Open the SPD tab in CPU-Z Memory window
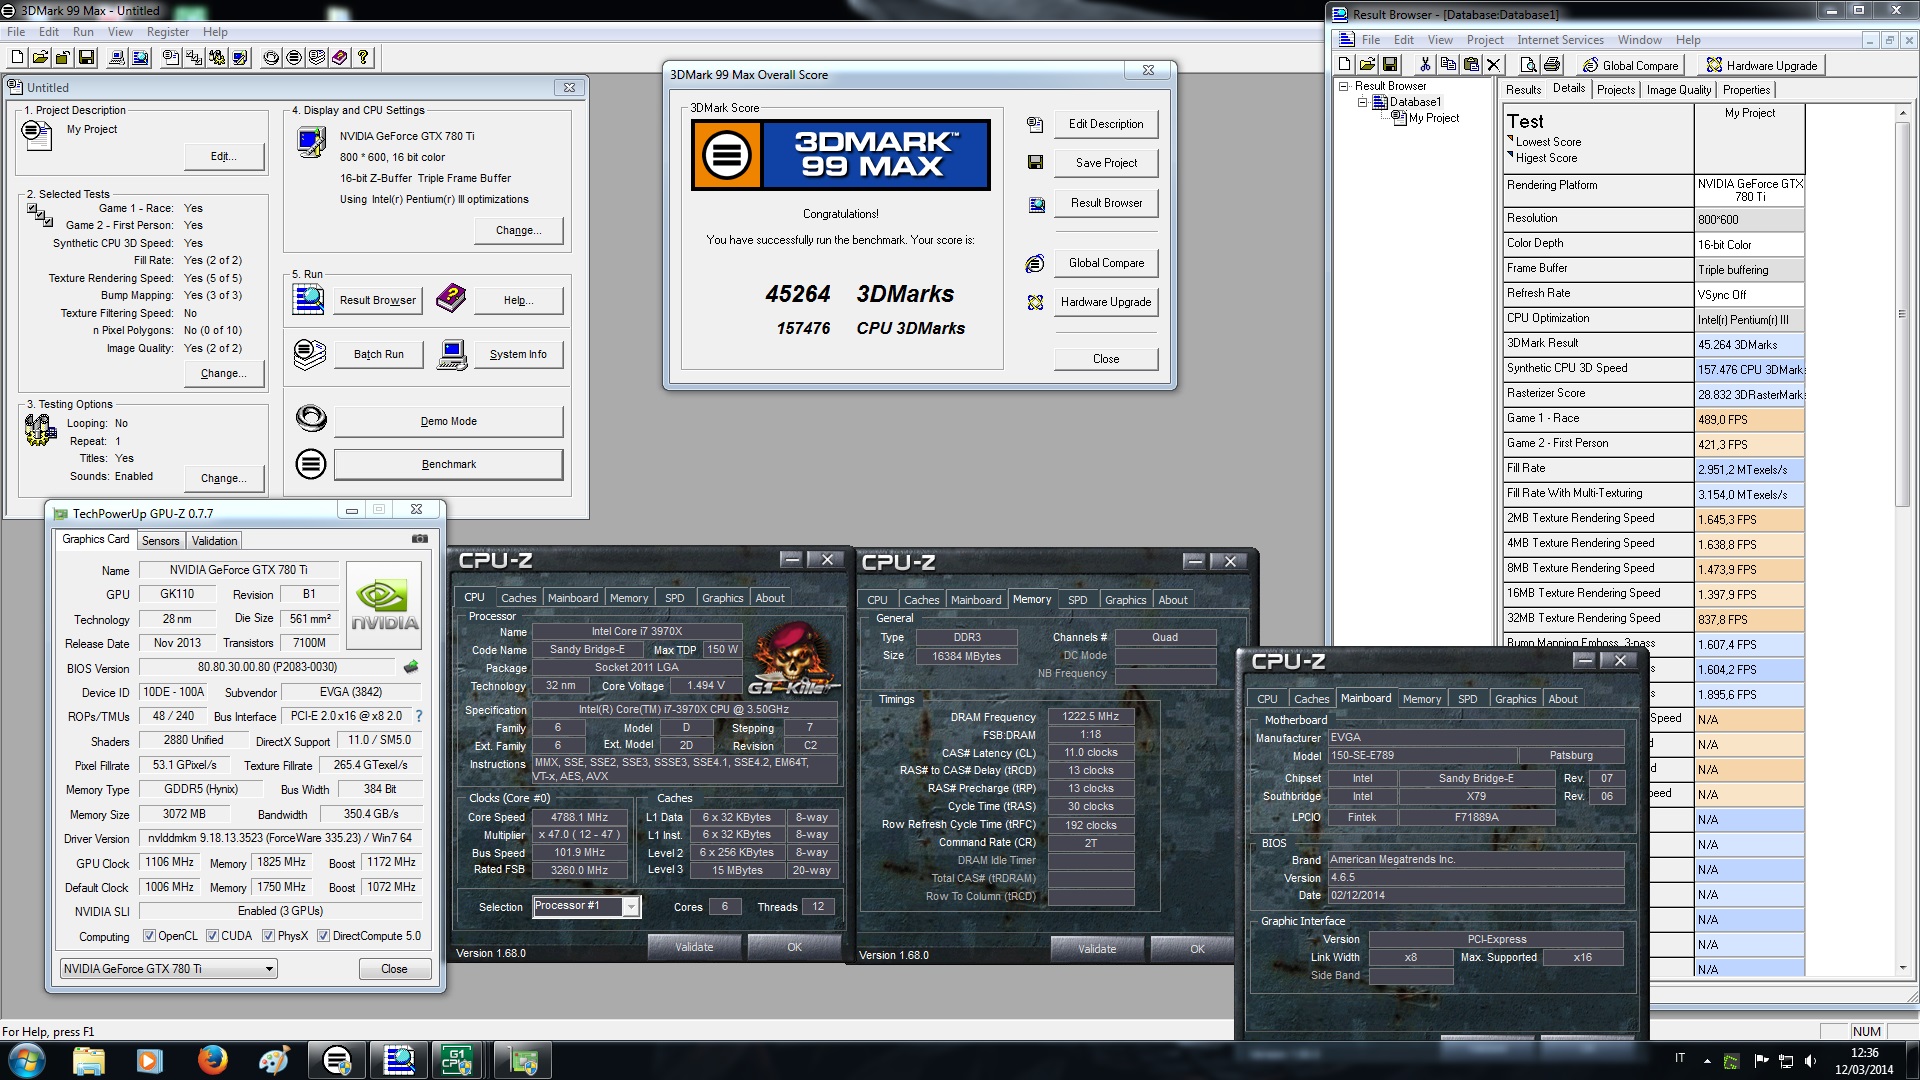Screen dimensions: 1920x1080 tap(1077, 600)
